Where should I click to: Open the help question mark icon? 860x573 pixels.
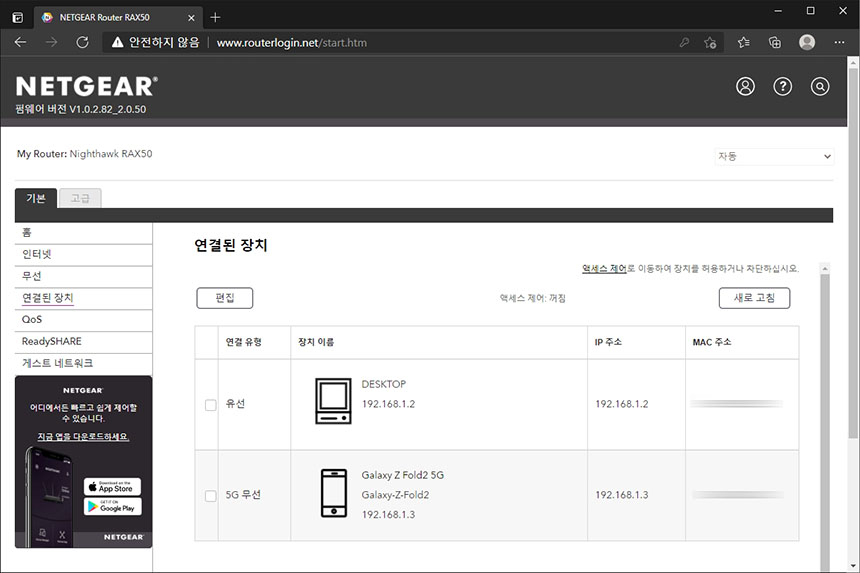[x=782, y=87]
